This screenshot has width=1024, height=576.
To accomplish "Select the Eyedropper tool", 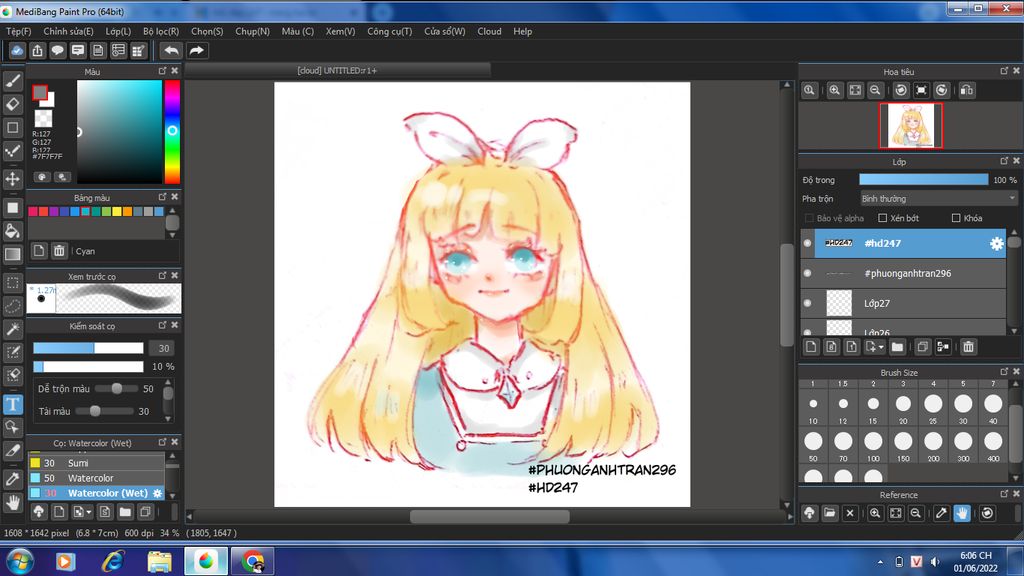I will [x=13, y=479].
